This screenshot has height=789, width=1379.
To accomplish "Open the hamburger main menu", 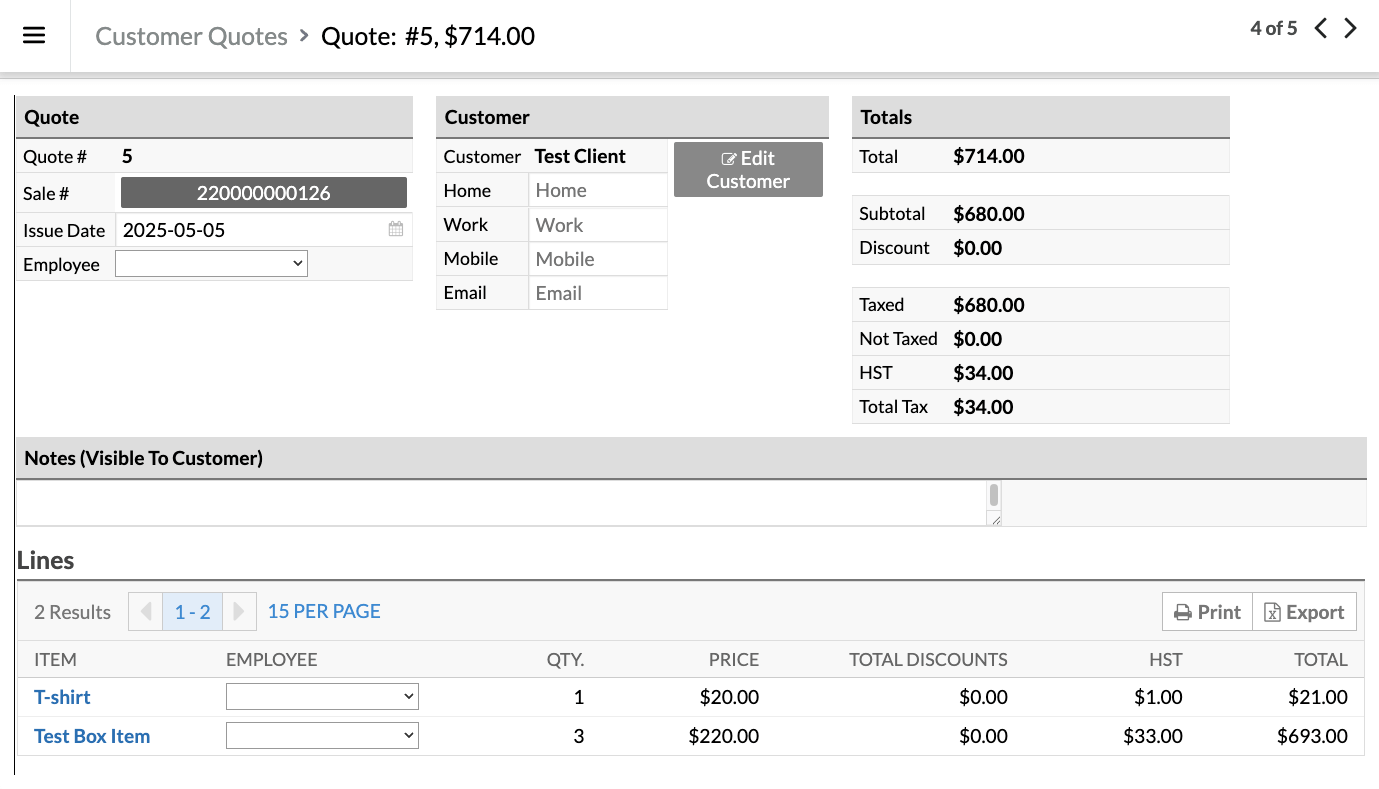I will 34,36.
